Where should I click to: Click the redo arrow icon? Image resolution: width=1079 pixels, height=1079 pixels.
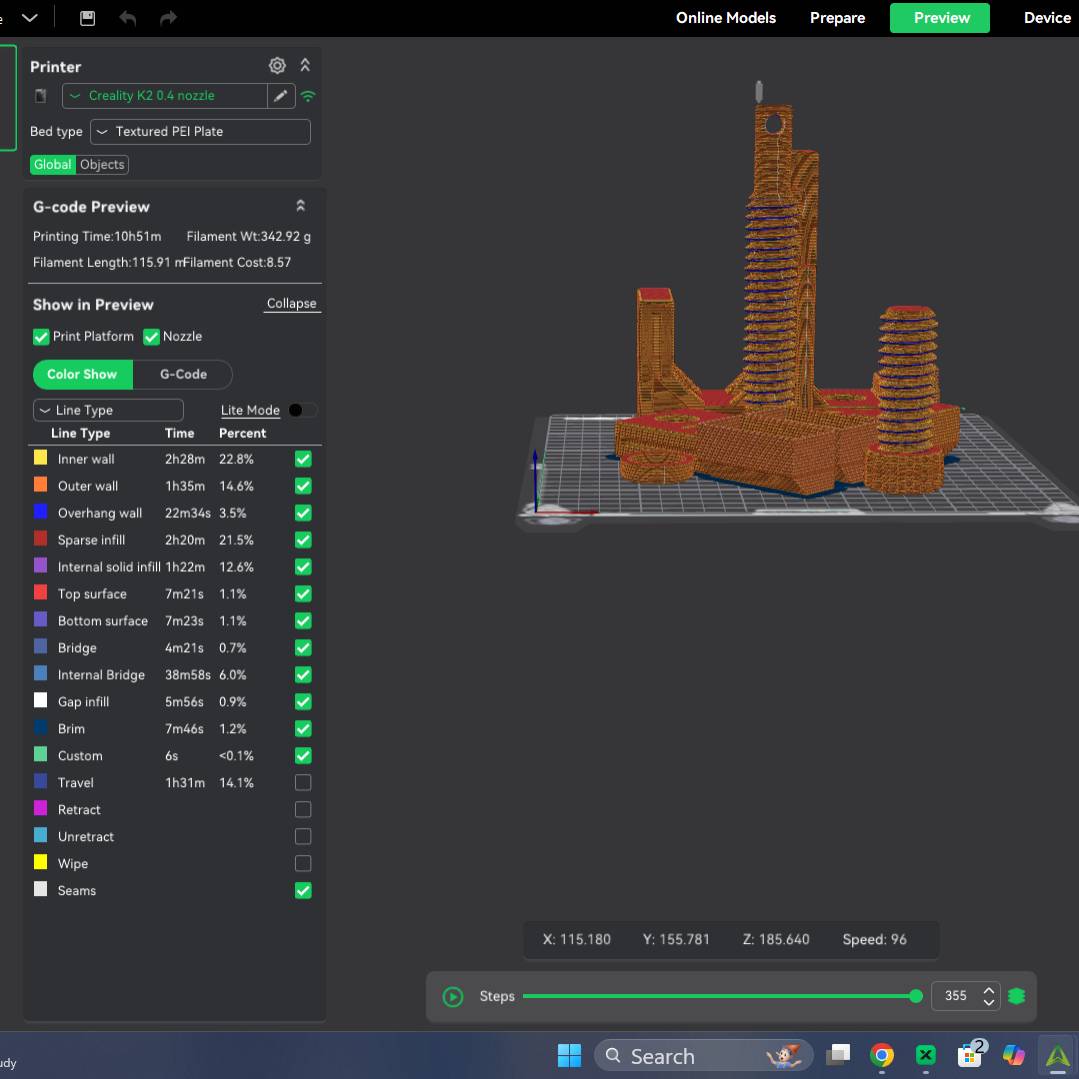pyautogui.click(x=168, y=18)
